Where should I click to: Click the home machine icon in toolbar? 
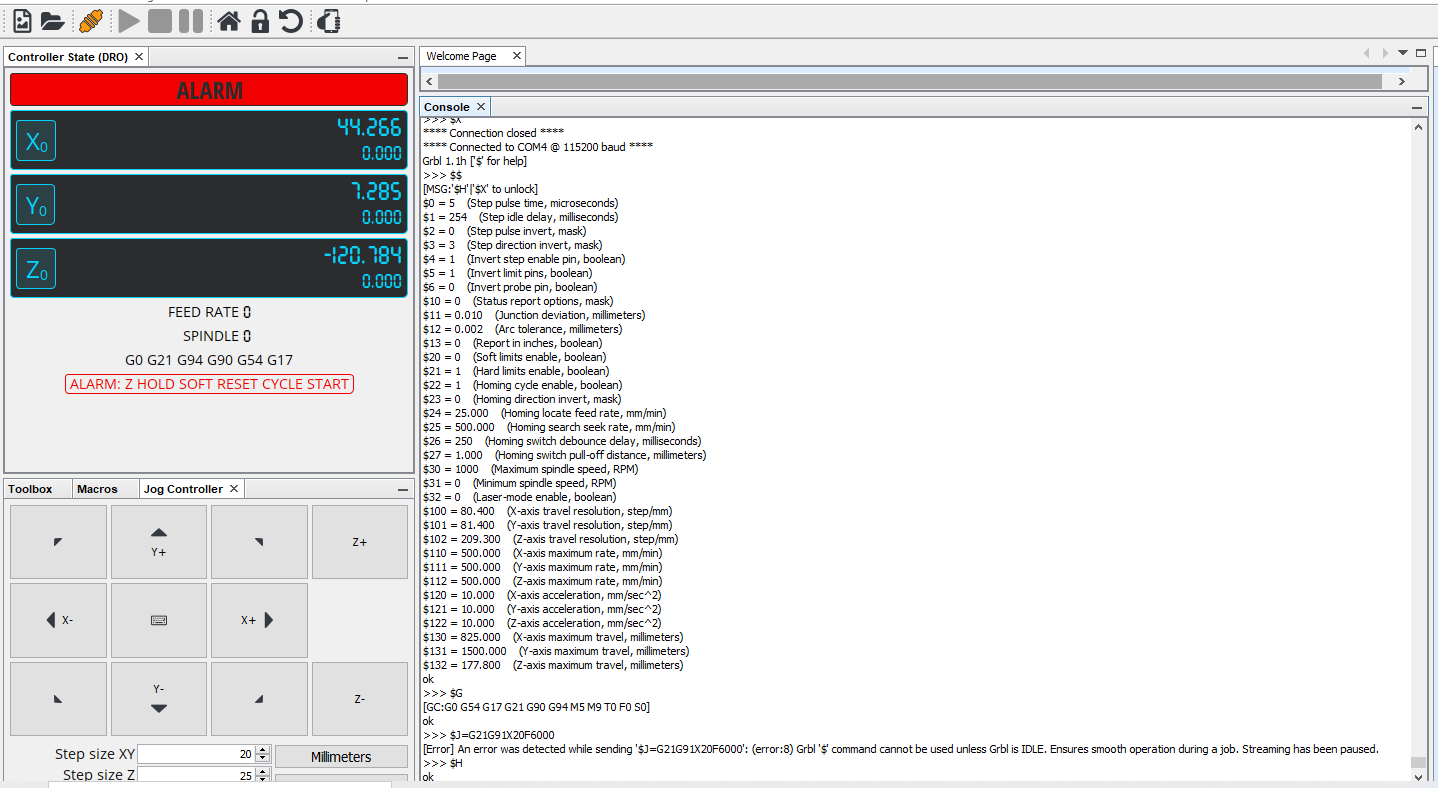click(x=229, y=20)
